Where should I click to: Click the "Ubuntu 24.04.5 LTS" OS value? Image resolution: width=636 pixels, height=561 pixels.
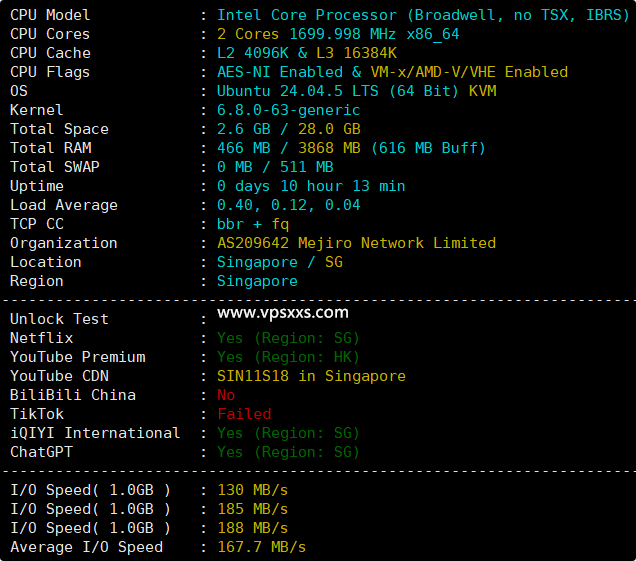coord(298,91)
